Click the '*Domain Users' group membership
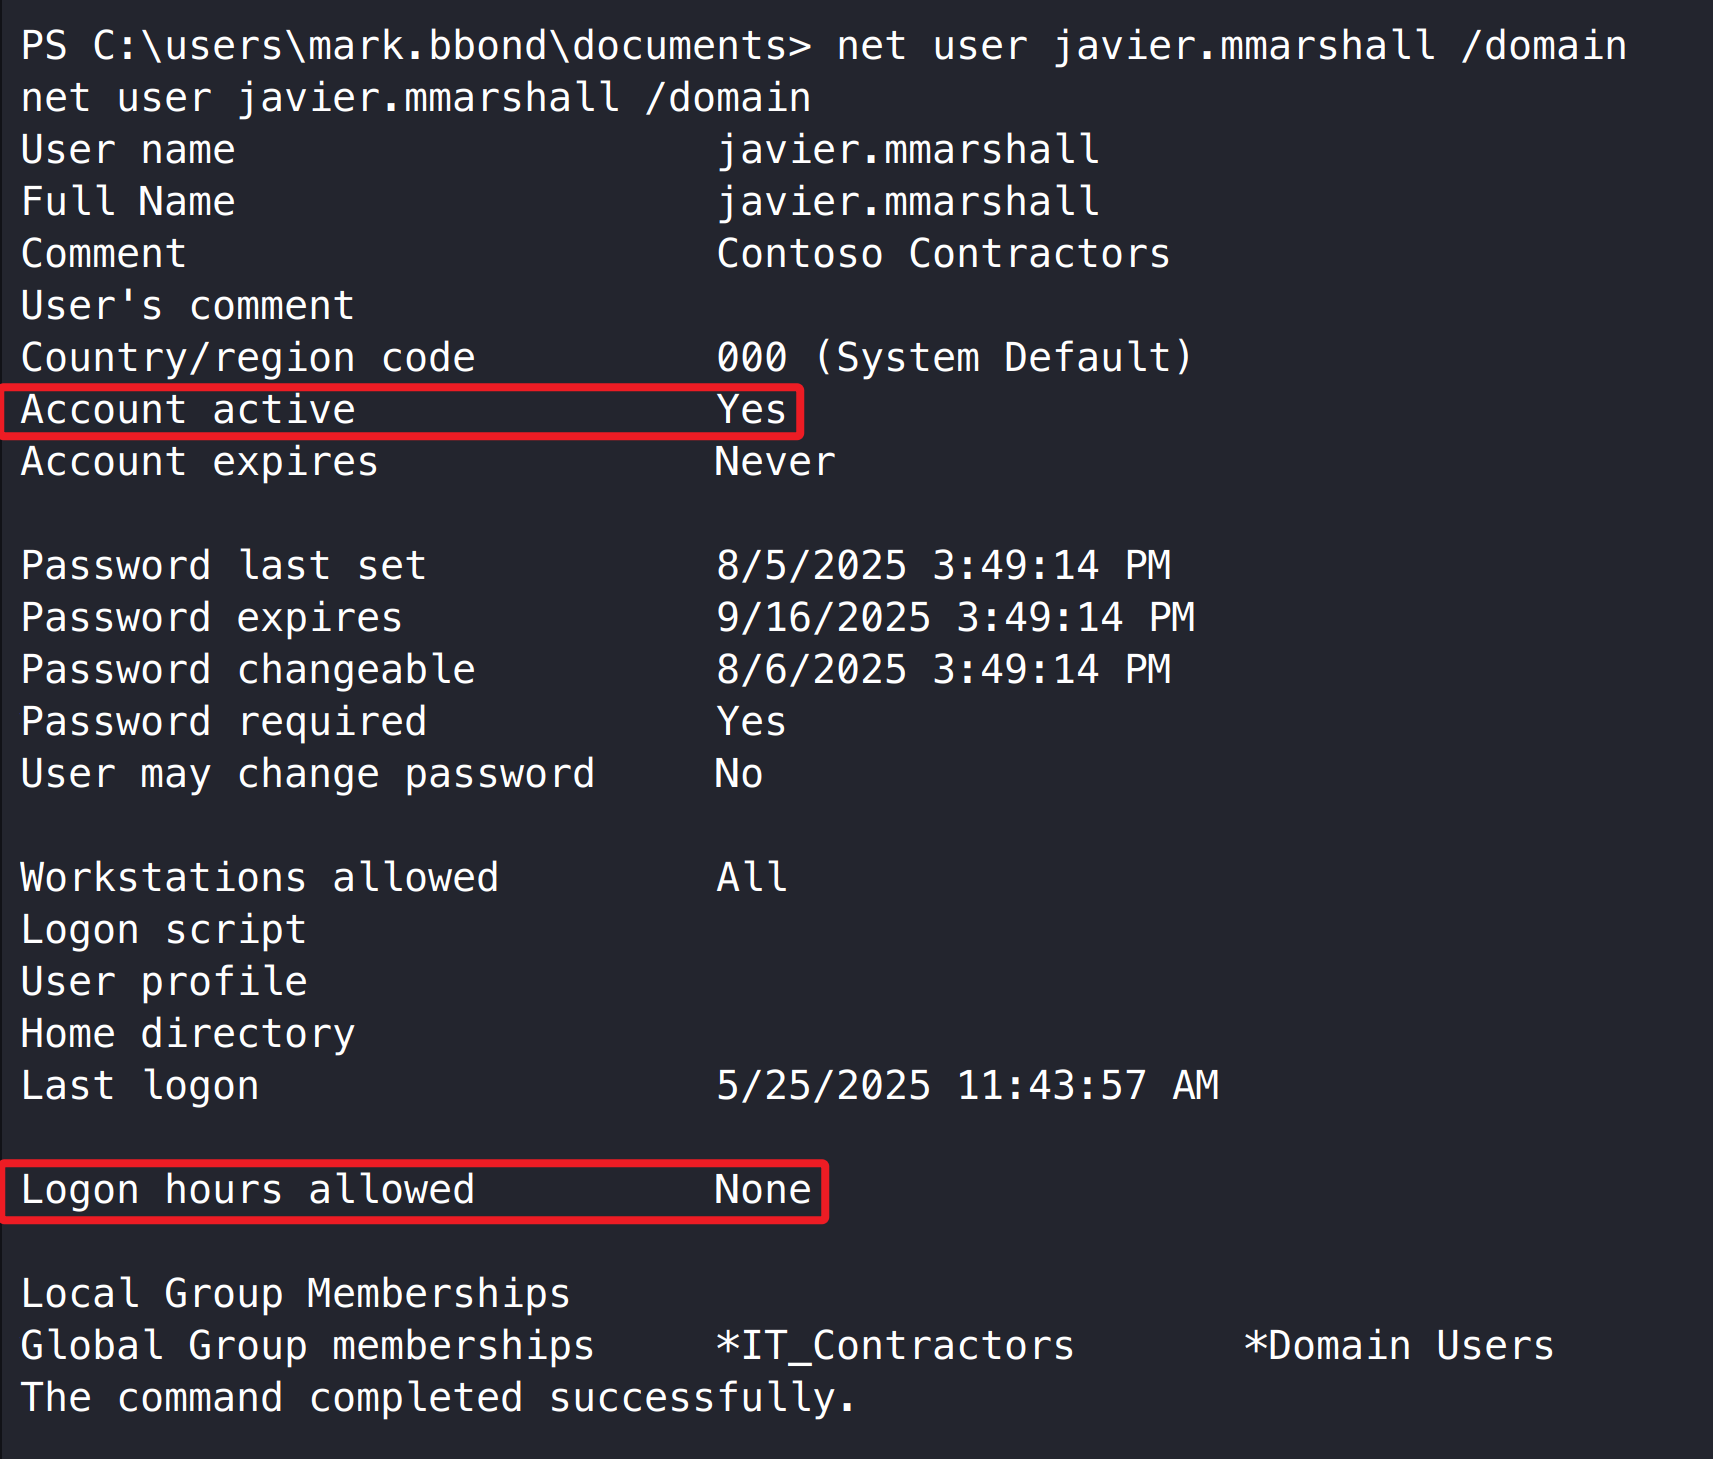 (1398, 1346)
